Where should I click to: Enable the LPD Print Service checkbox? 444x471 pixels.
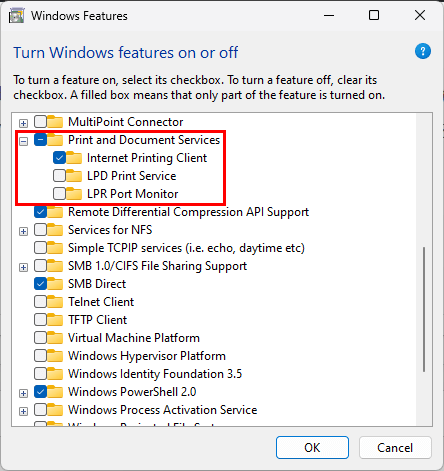click(x=59, y=176)
